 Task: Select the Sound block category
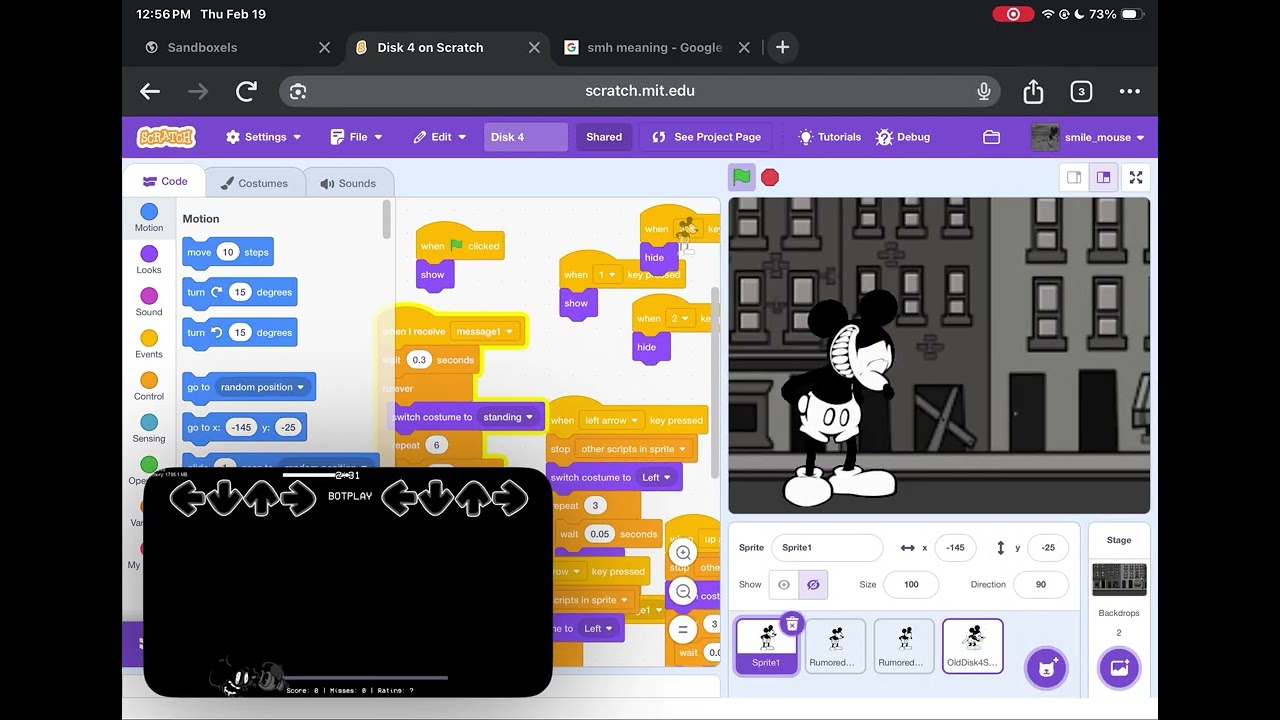[149, 302]
